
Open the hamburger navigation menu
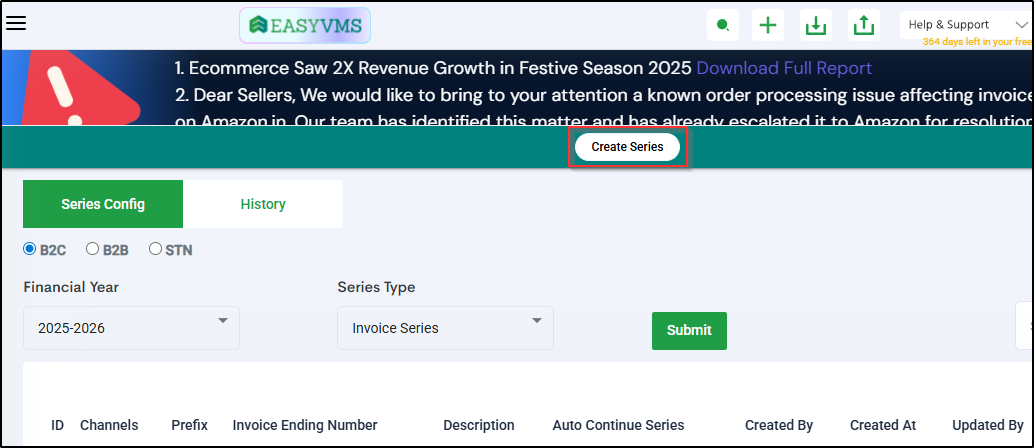tap(16, 24)
